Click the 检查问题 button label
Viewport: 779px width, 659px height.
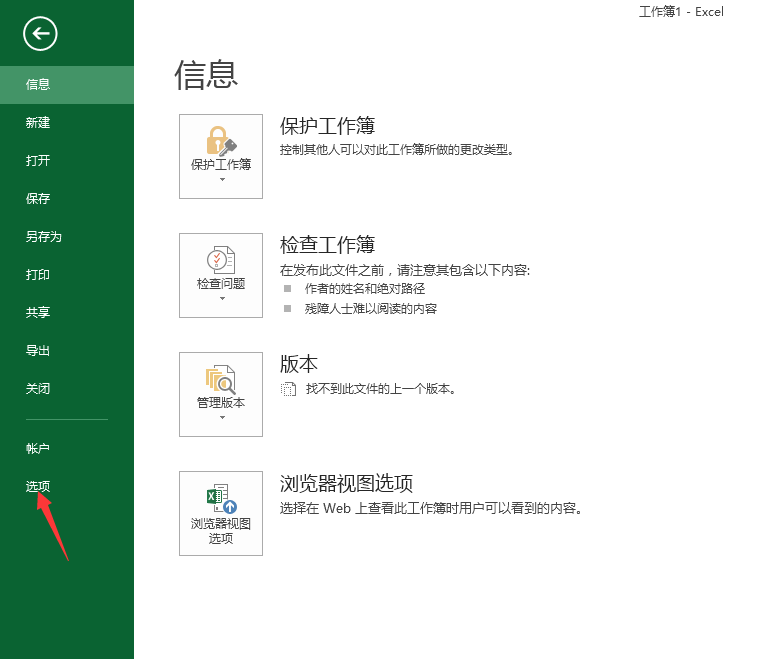(x=221, y=284)
